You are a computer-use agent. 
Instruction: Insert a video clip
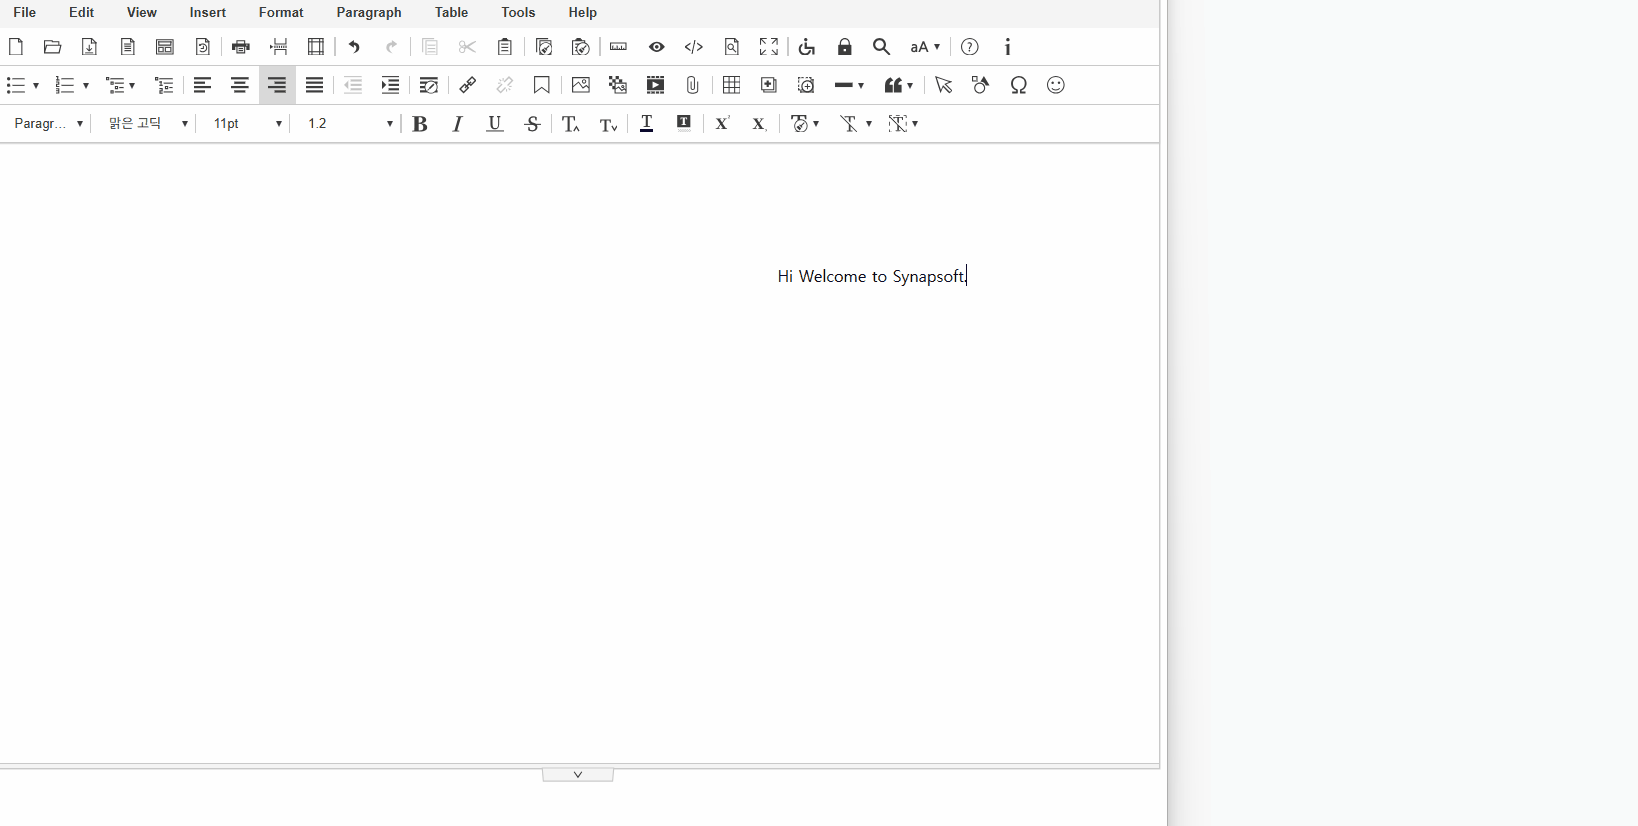click(x=656, y=85)
